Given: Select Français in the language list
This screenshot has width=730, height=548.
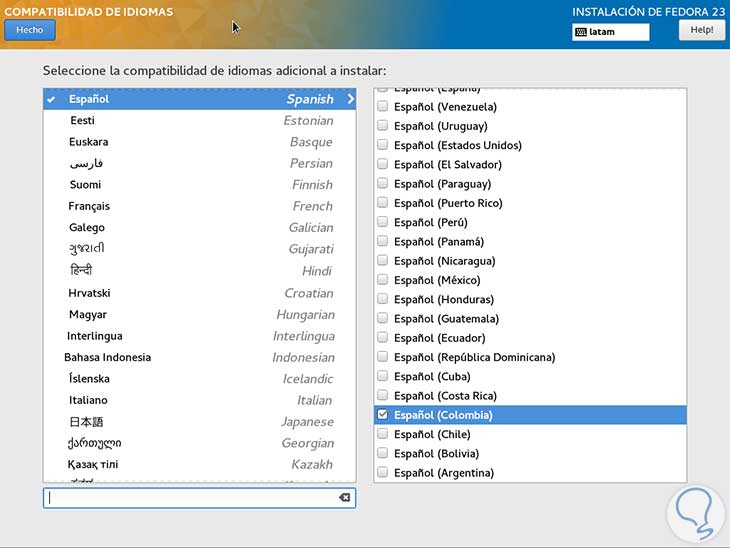Looking at the screenshot, I should (x=89, y=206).
